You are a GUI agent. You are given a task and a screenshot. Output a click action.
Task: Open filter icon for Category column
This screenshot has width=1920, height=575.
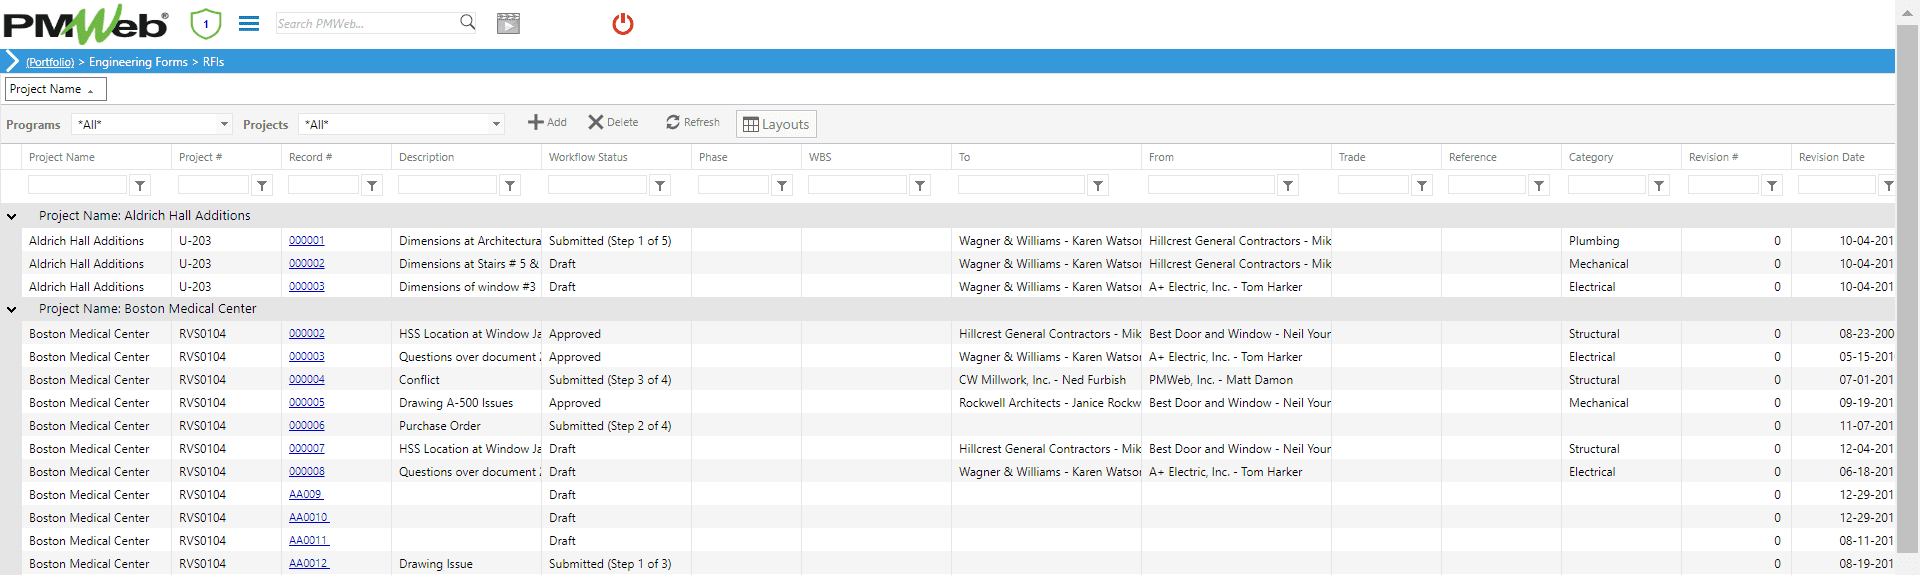tap(1659, 185)
